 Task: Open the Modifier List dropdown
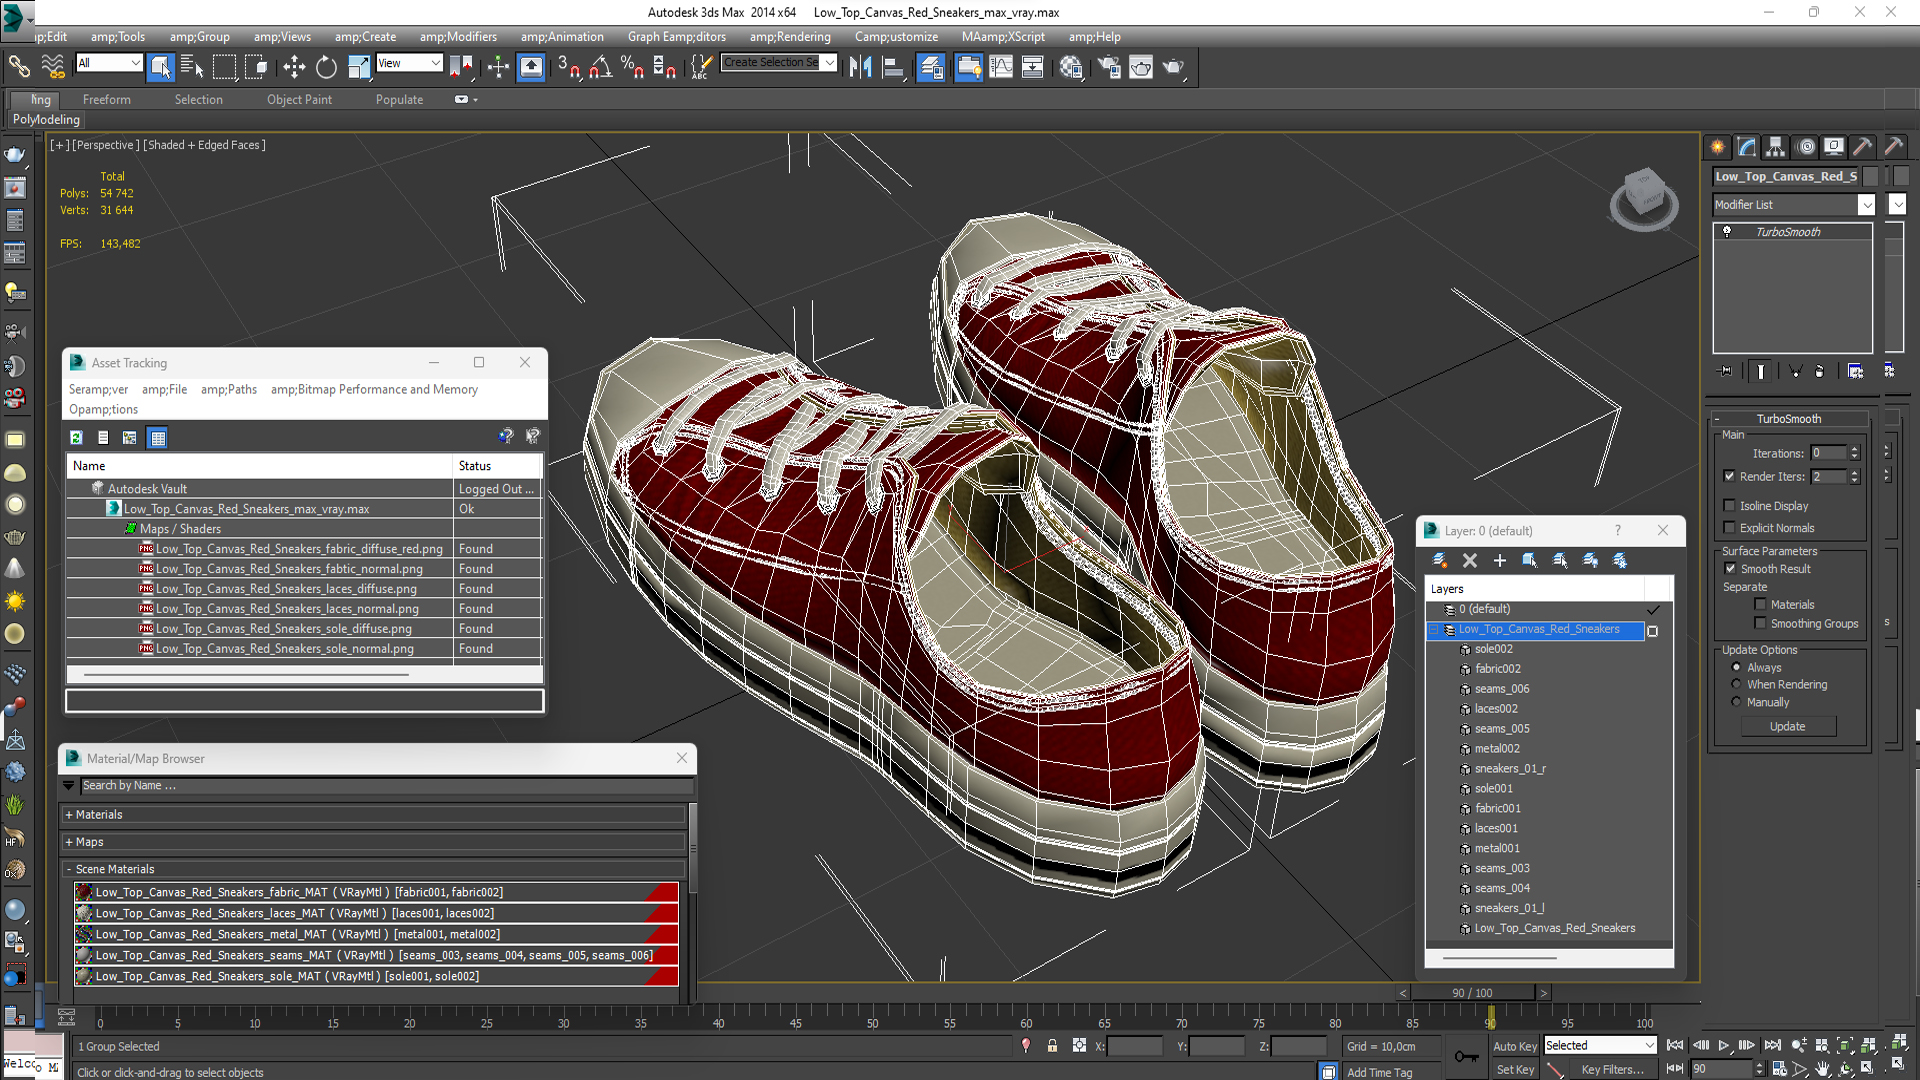click(1866, 204)
